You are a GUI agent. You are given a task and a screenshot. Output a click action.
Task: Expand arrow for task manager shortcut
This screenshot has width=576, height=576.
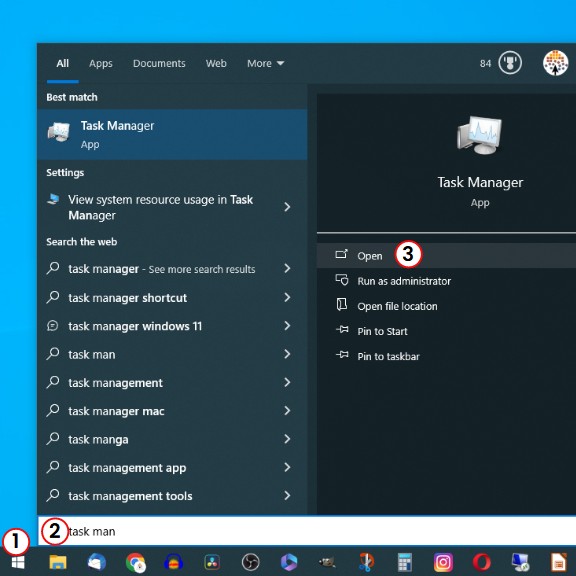tap(287, 297)
